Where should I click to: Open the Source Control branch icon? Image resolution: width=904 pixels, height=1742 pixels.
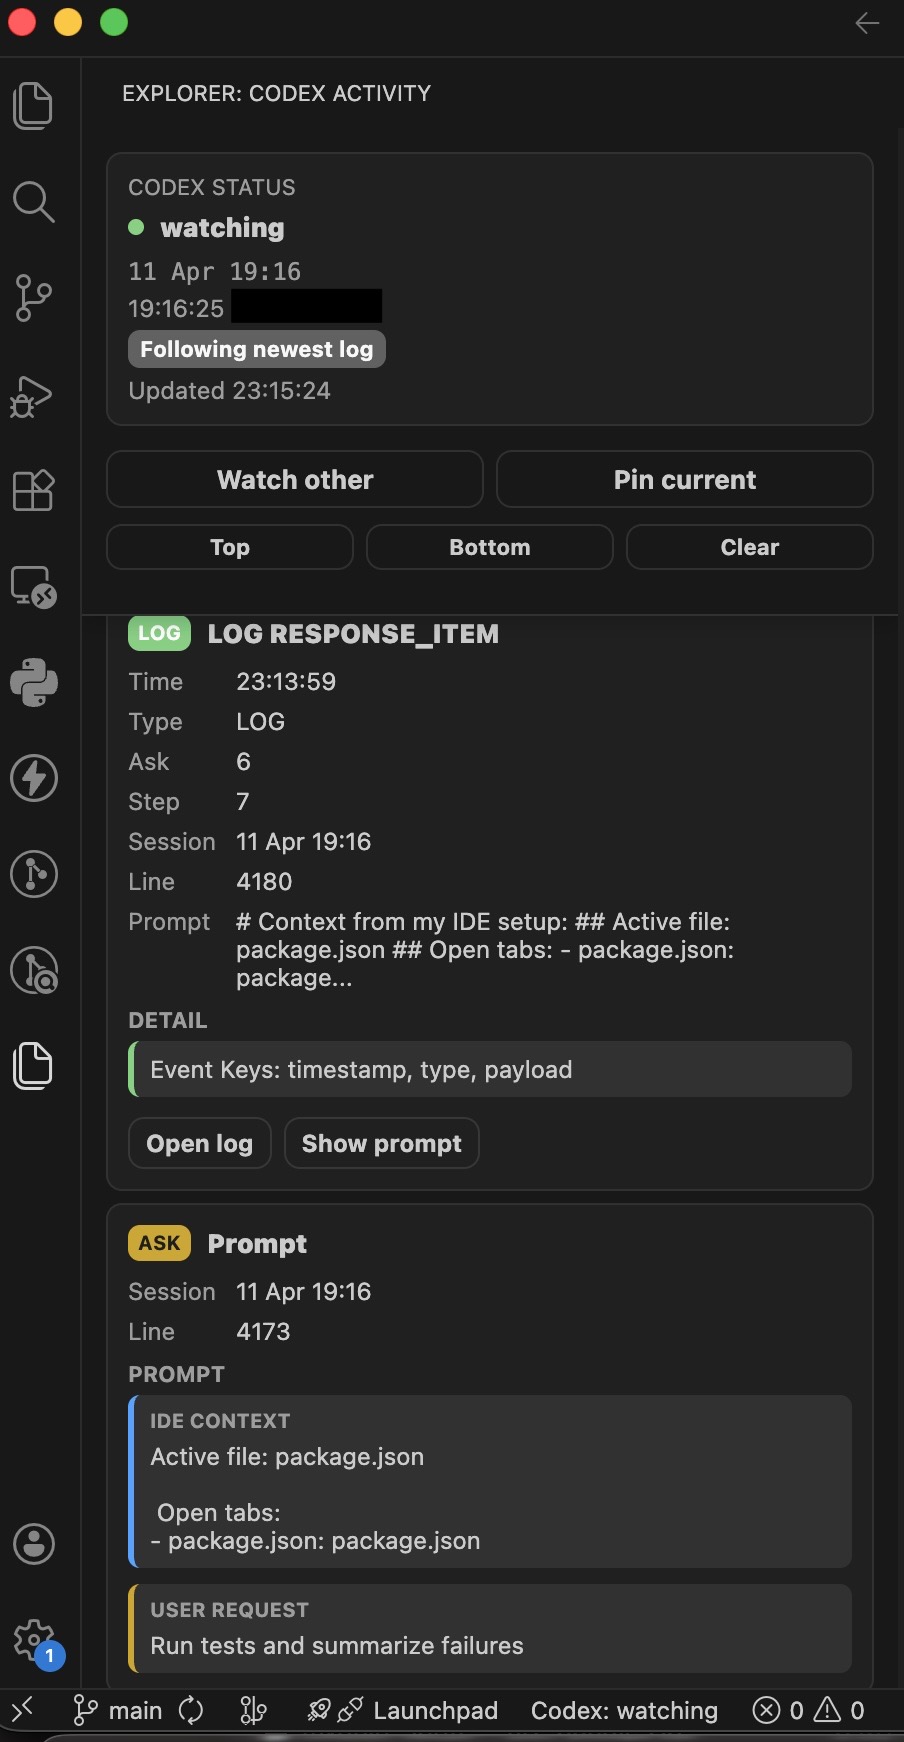click(x=33, y=298)
